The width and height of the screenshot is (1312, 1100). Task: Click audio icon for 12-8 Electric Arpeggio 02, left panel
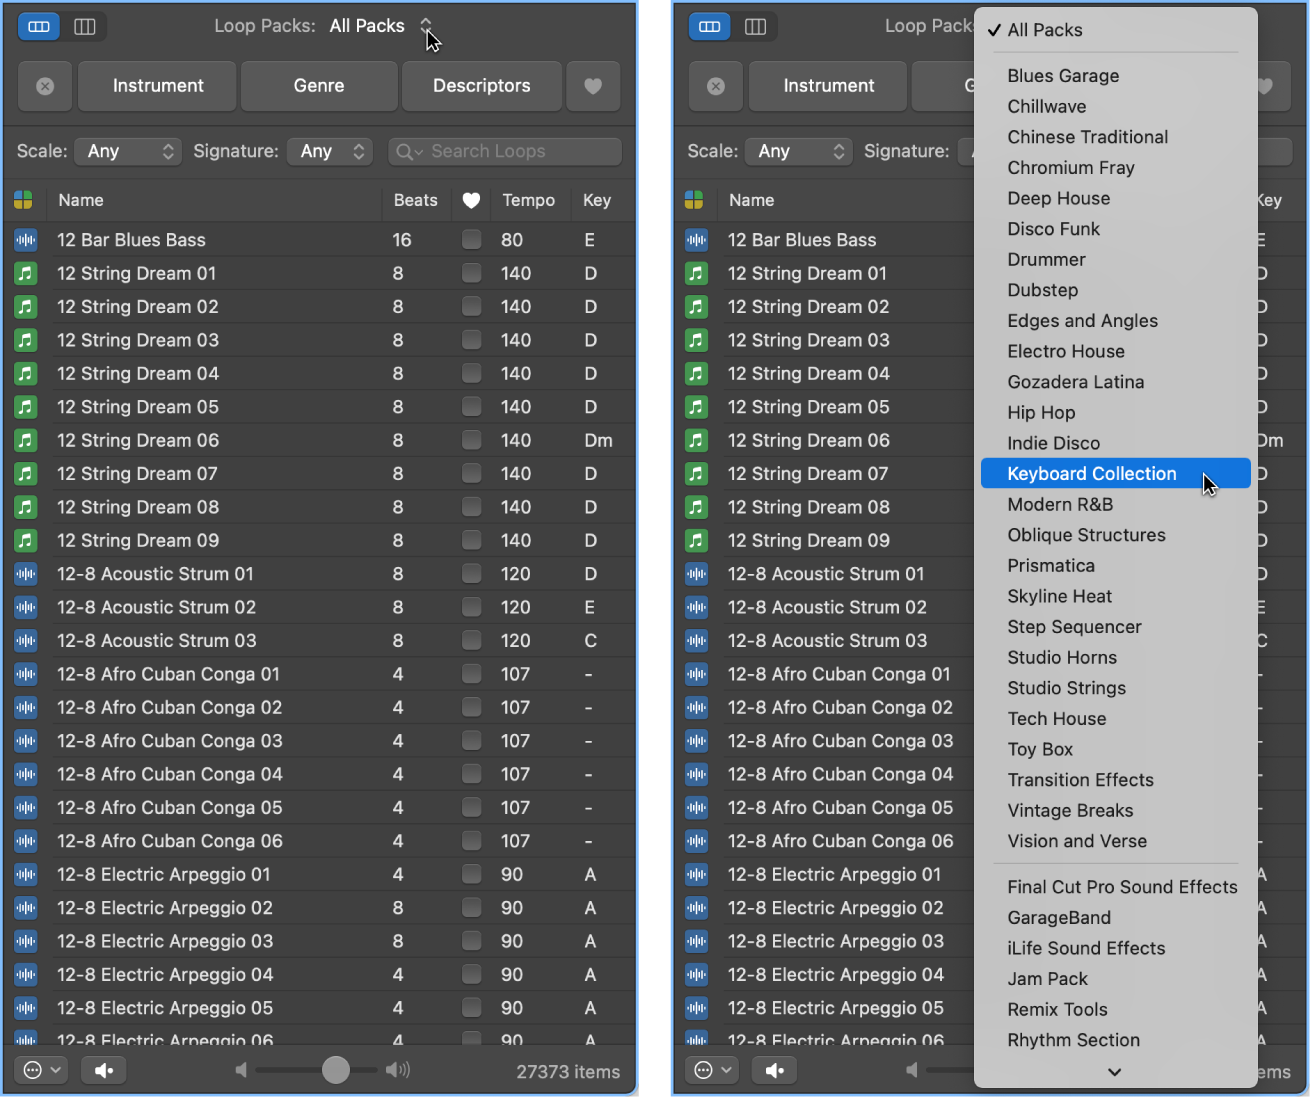click(x=26, y=908)
